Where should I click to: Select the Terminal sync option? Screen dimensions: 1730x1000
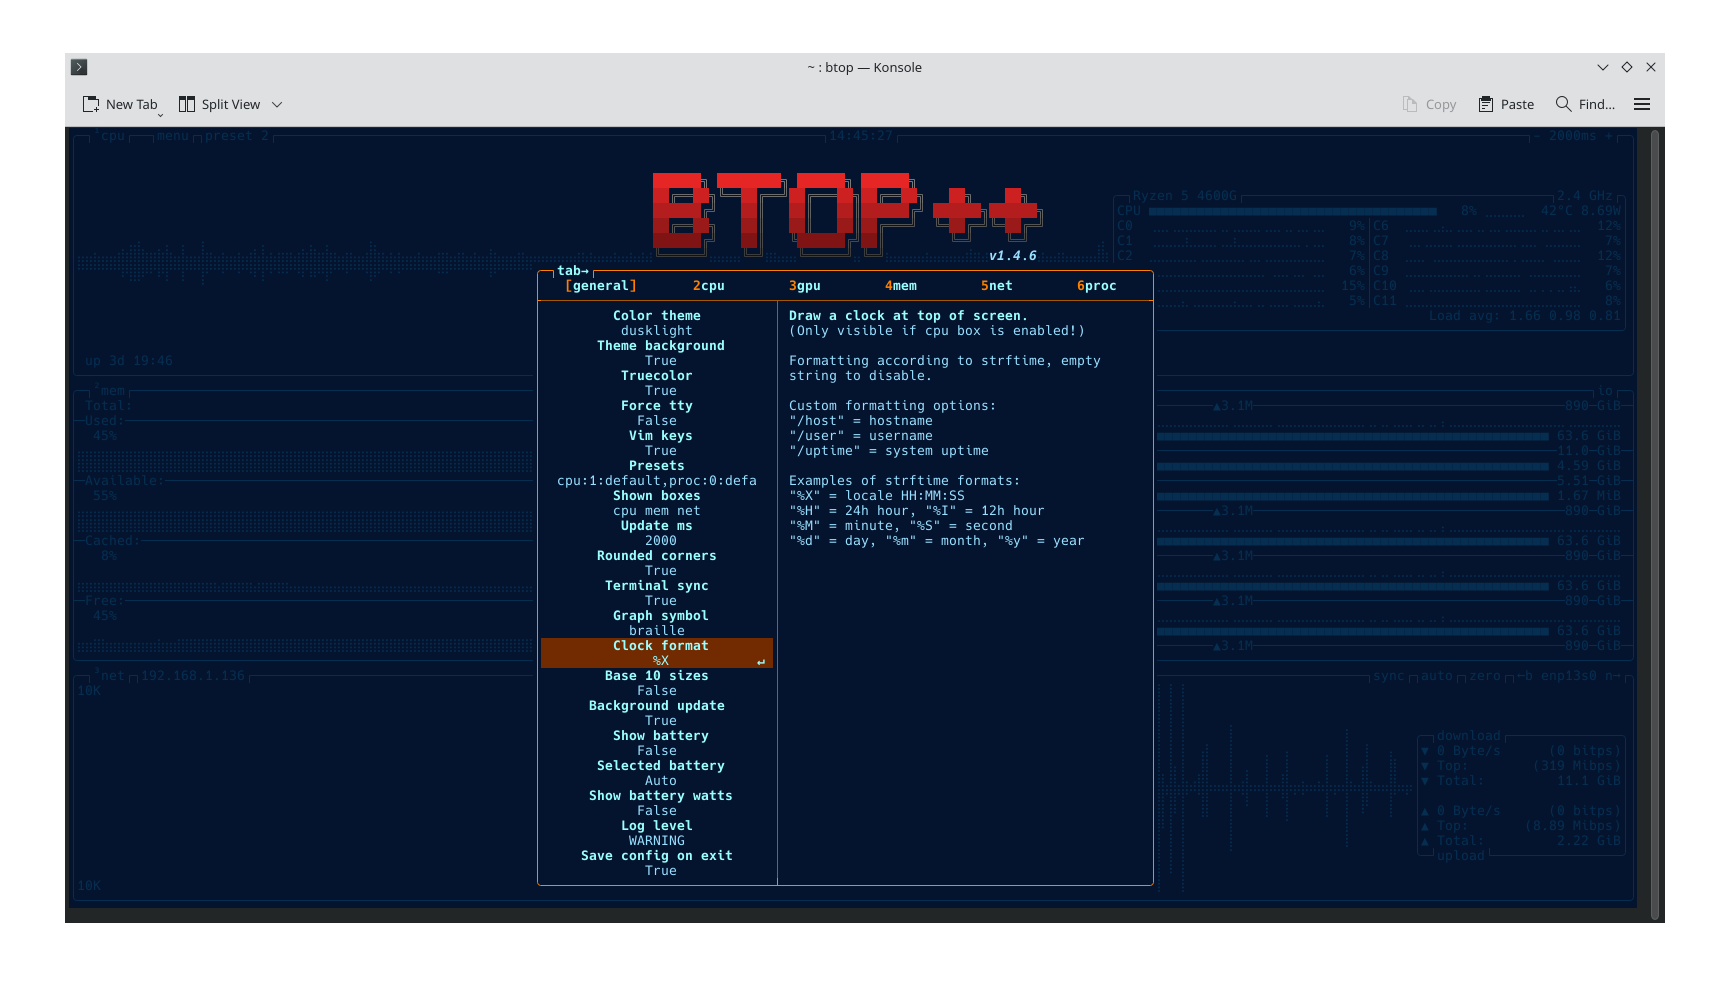657,586
